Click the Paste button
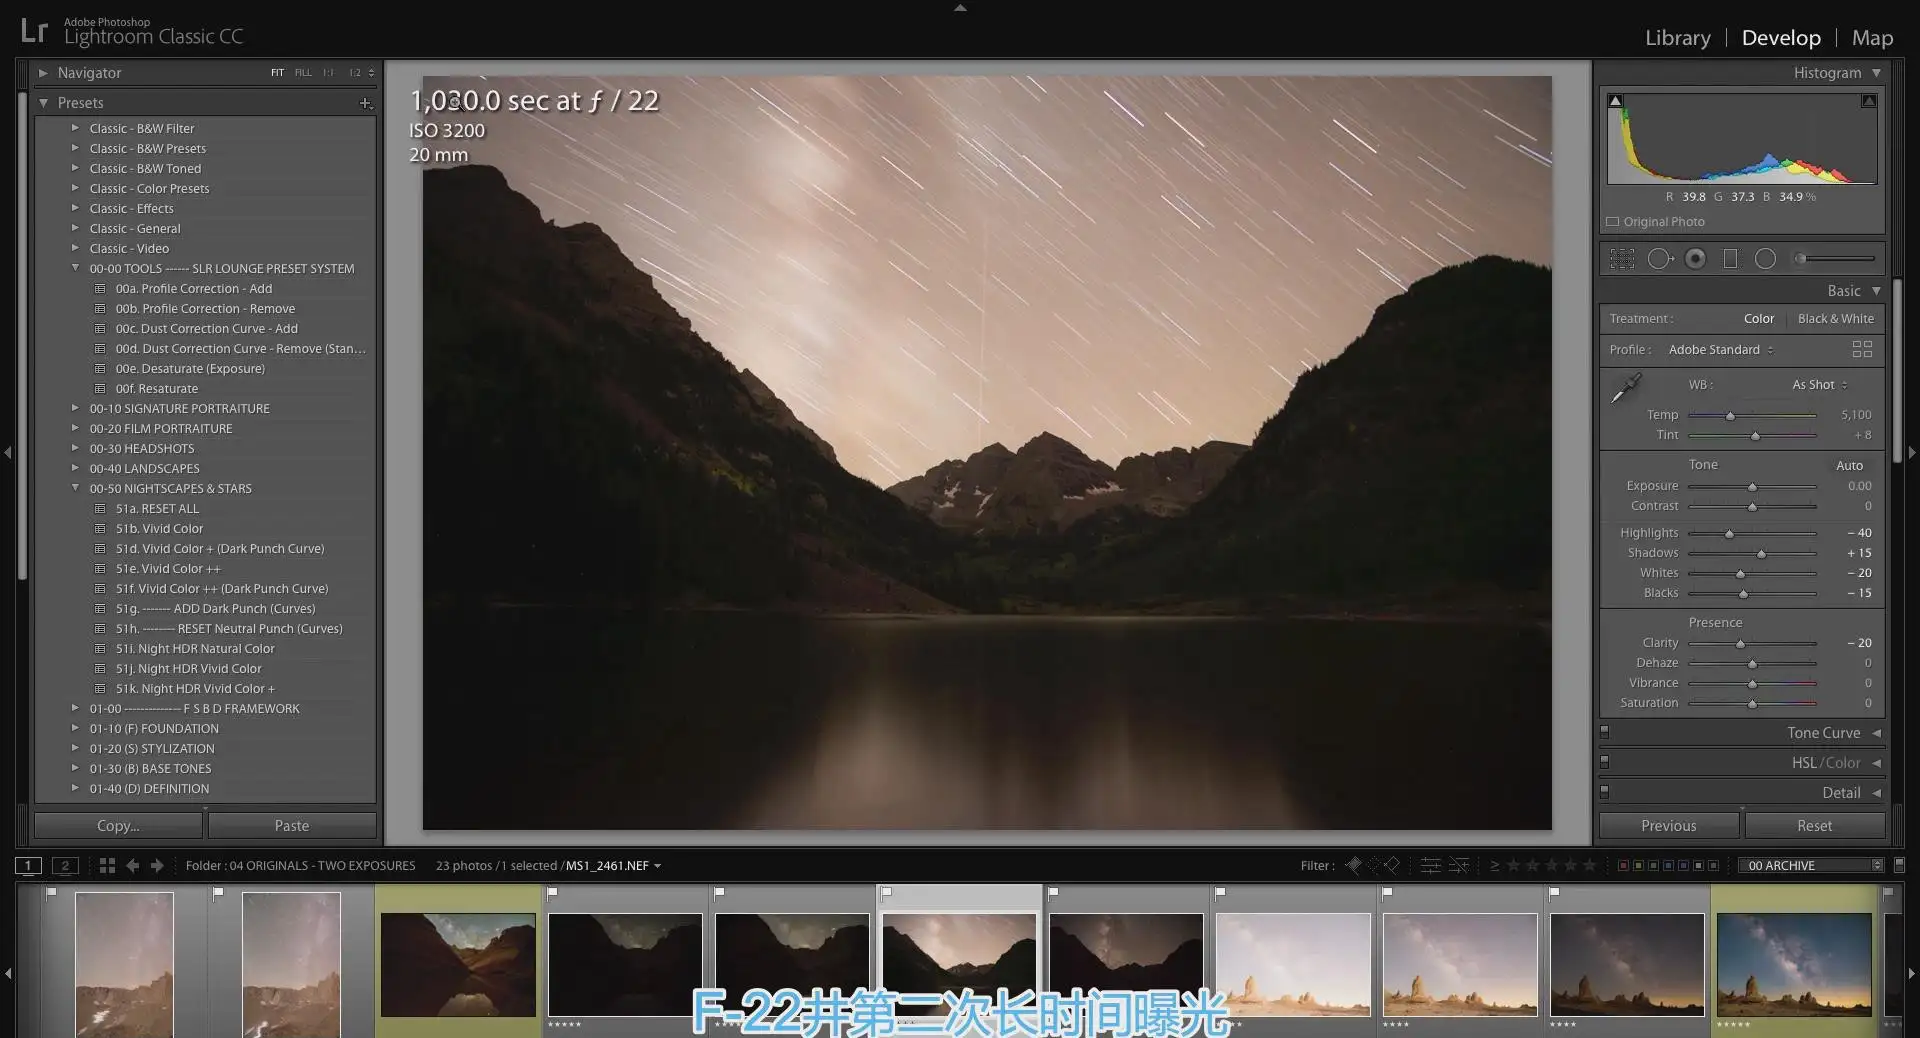This screenshot has width=1920, height=1038. (292, 826)
